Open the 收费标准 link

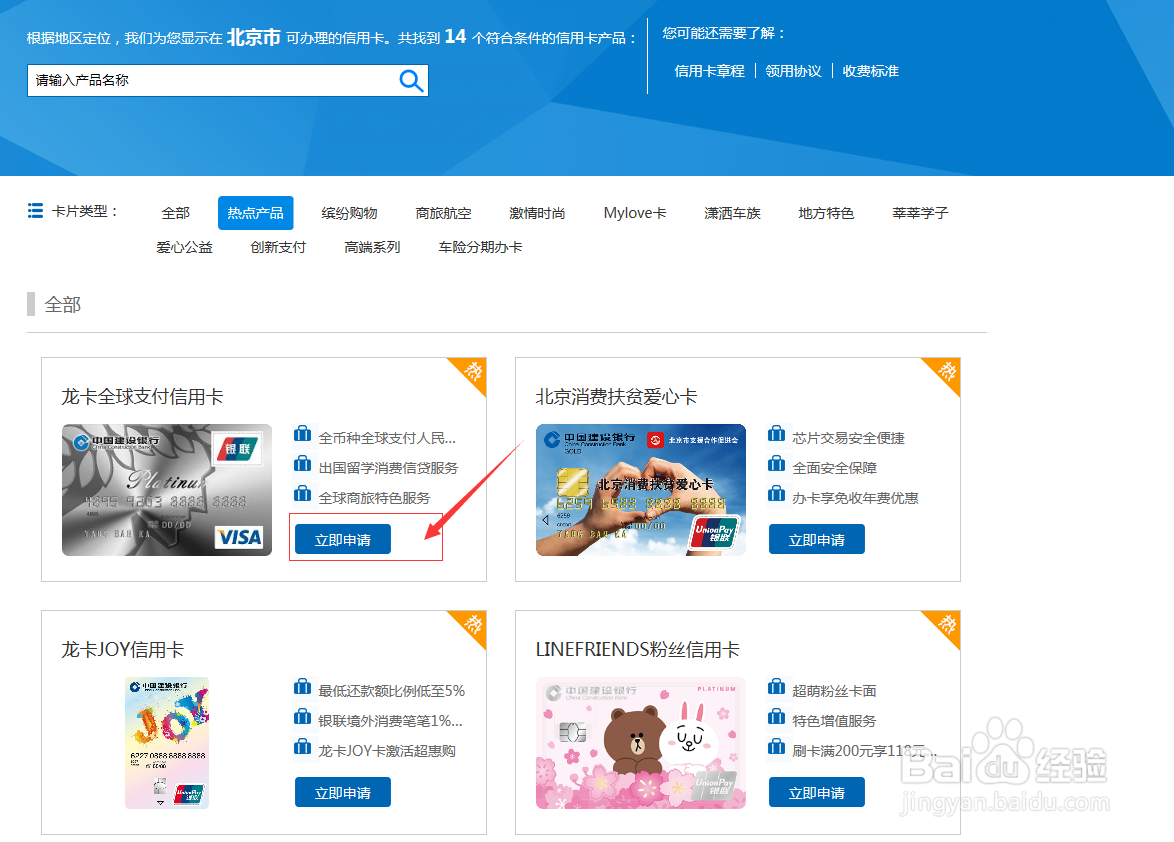point(871,71)
